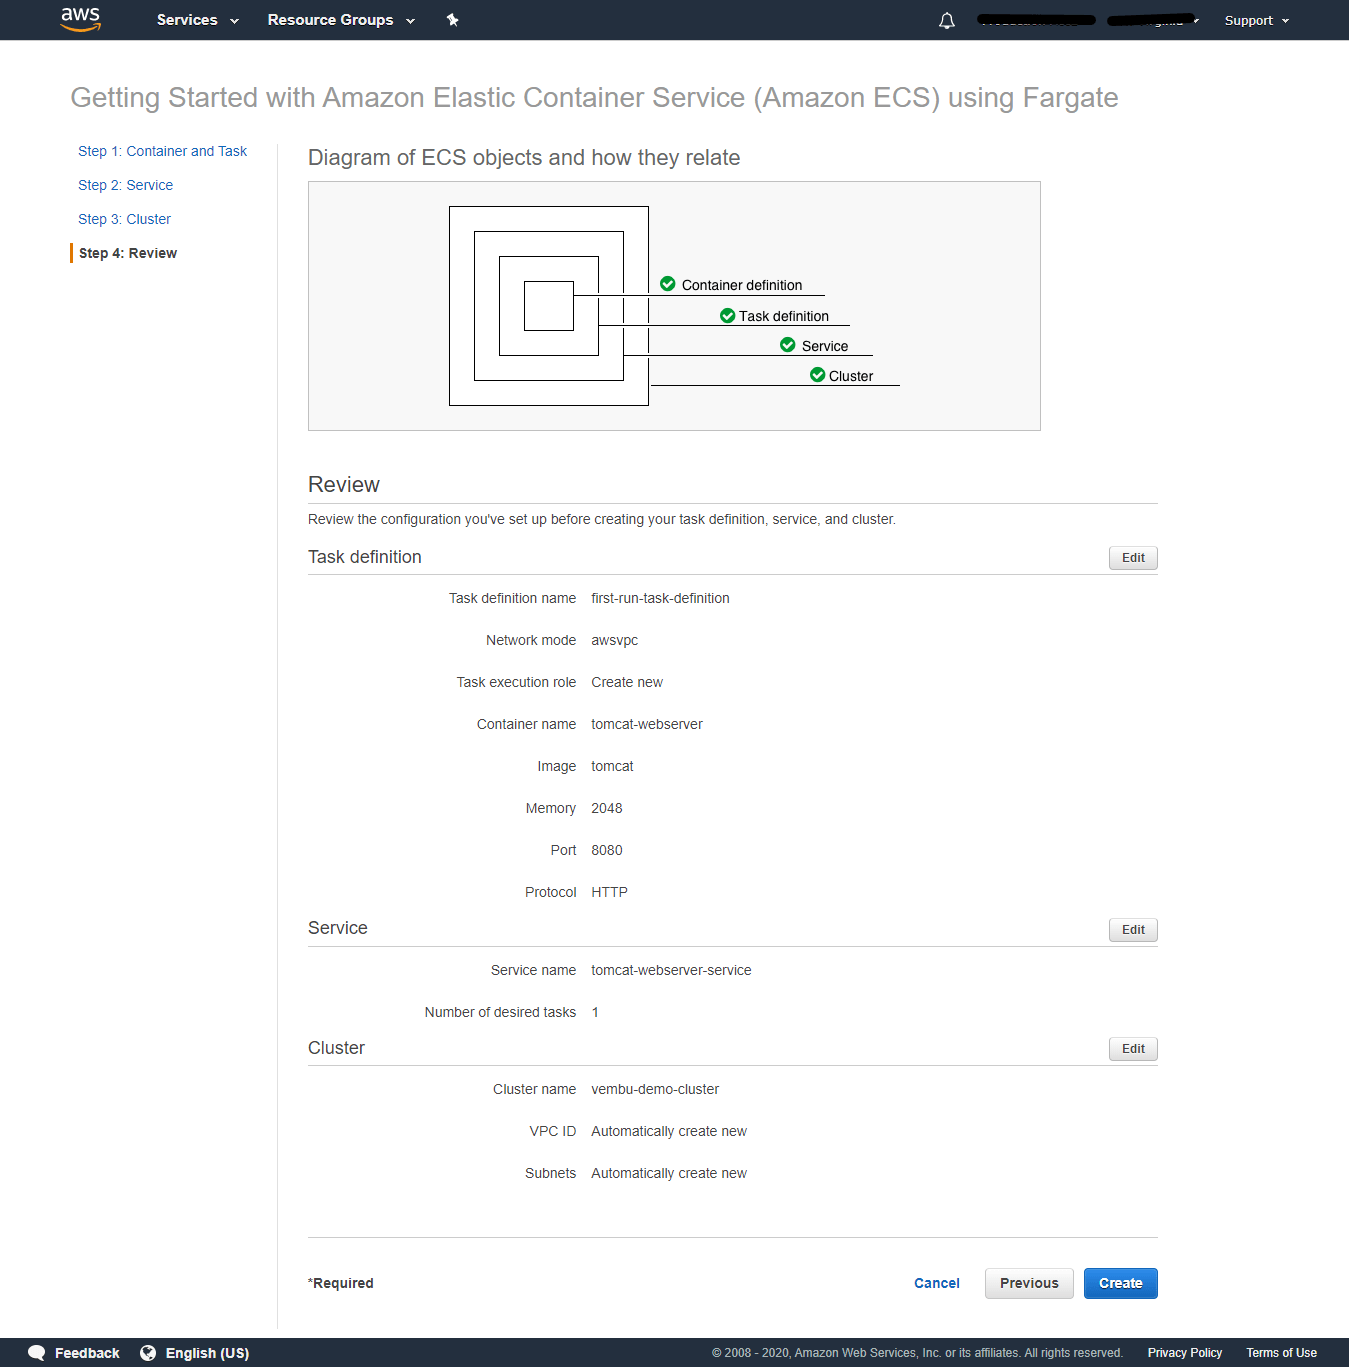1349x1367 pixels.
Task: Select the Port value 8080
Action: 607,850
